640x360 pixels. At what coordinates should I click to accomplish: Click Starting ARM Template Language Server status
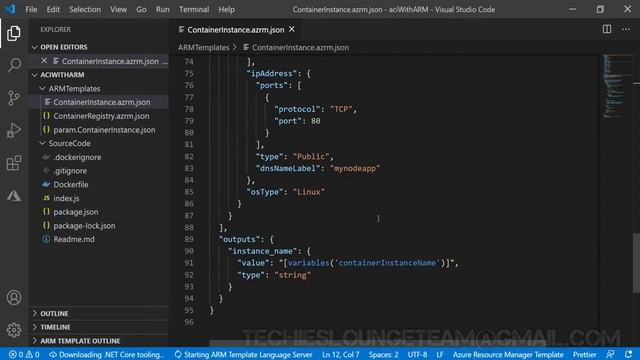point(243,354)
